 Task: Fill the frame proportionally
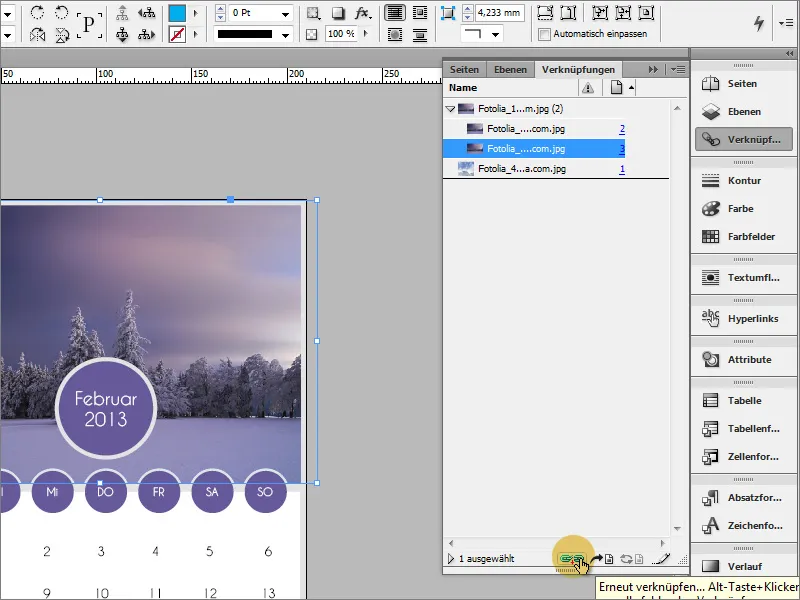click(545, 12)
